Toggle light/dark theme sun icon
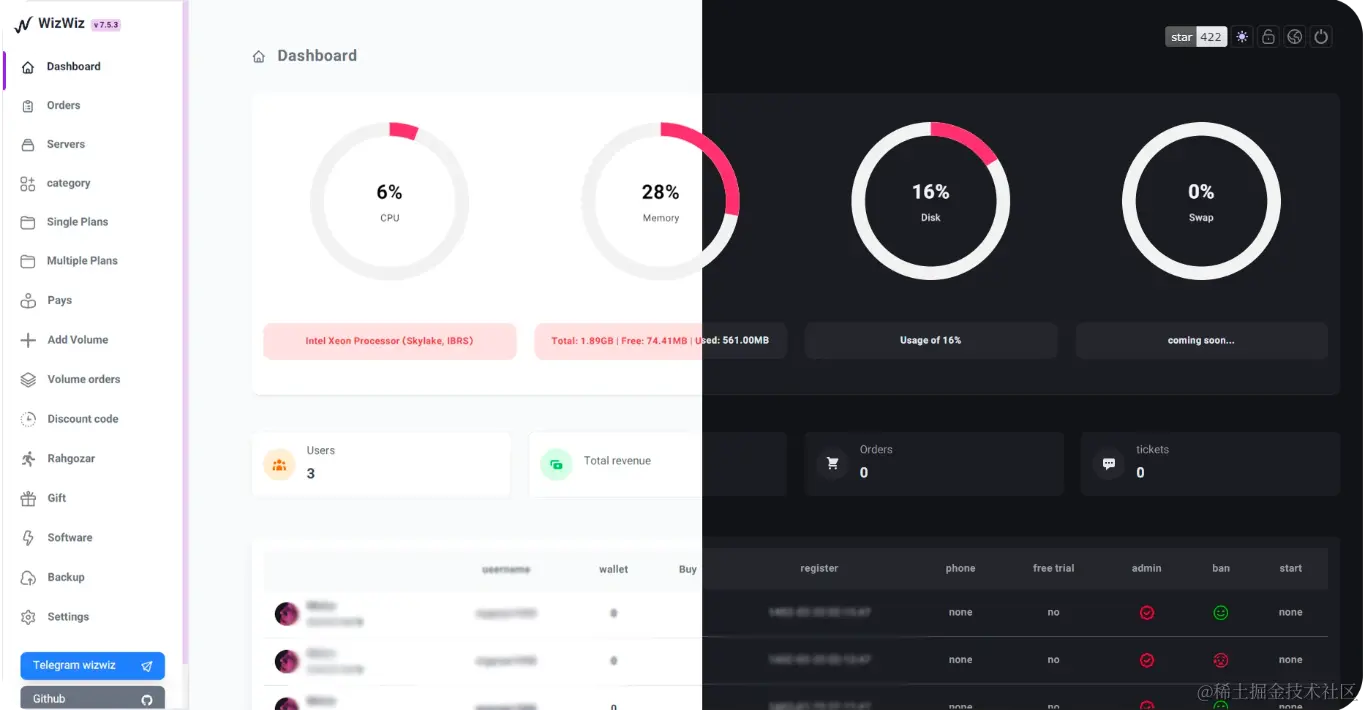The image size is (1365, 710). click(1242, 37)
